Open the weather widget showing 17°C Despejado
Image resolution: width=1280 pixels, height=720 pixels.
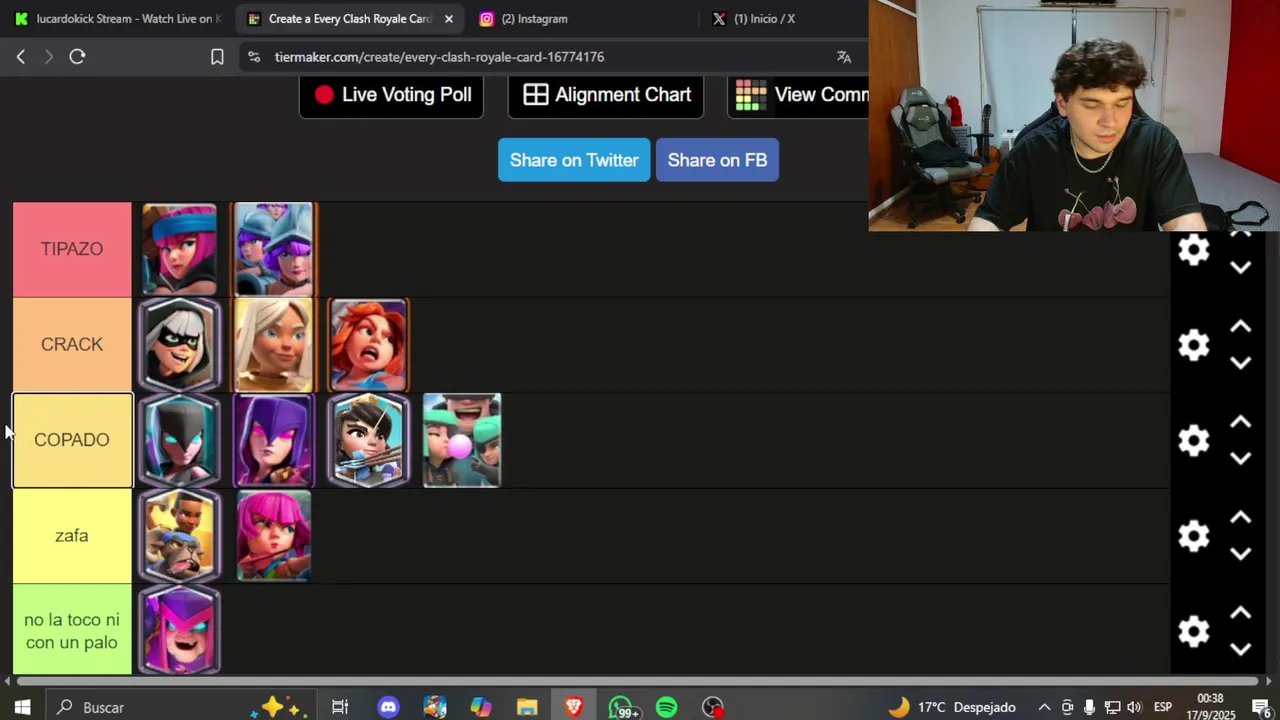[x=952, y=707]
